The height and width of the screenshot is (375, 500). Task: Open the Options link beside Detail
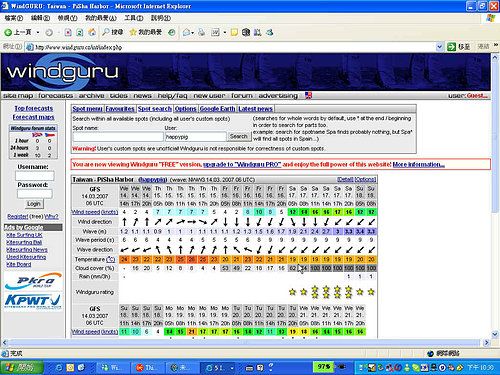point(365,179)
